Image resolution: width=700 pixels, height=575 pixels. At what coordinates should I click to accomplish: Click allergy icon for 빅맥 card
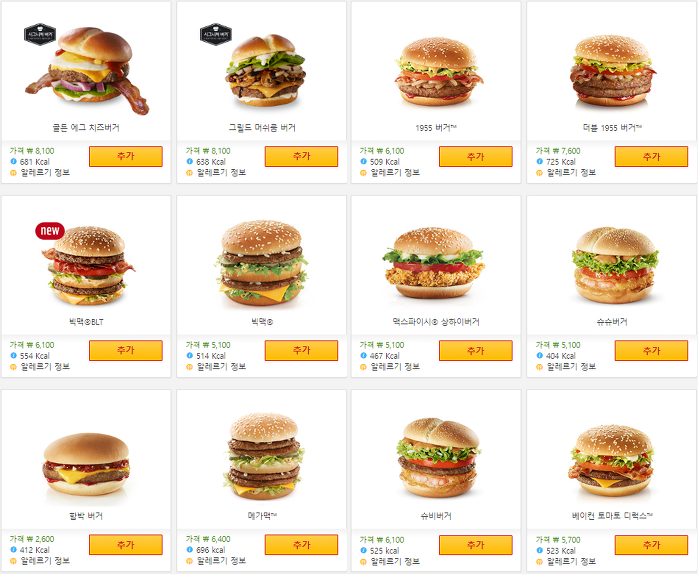coord(189,367)
